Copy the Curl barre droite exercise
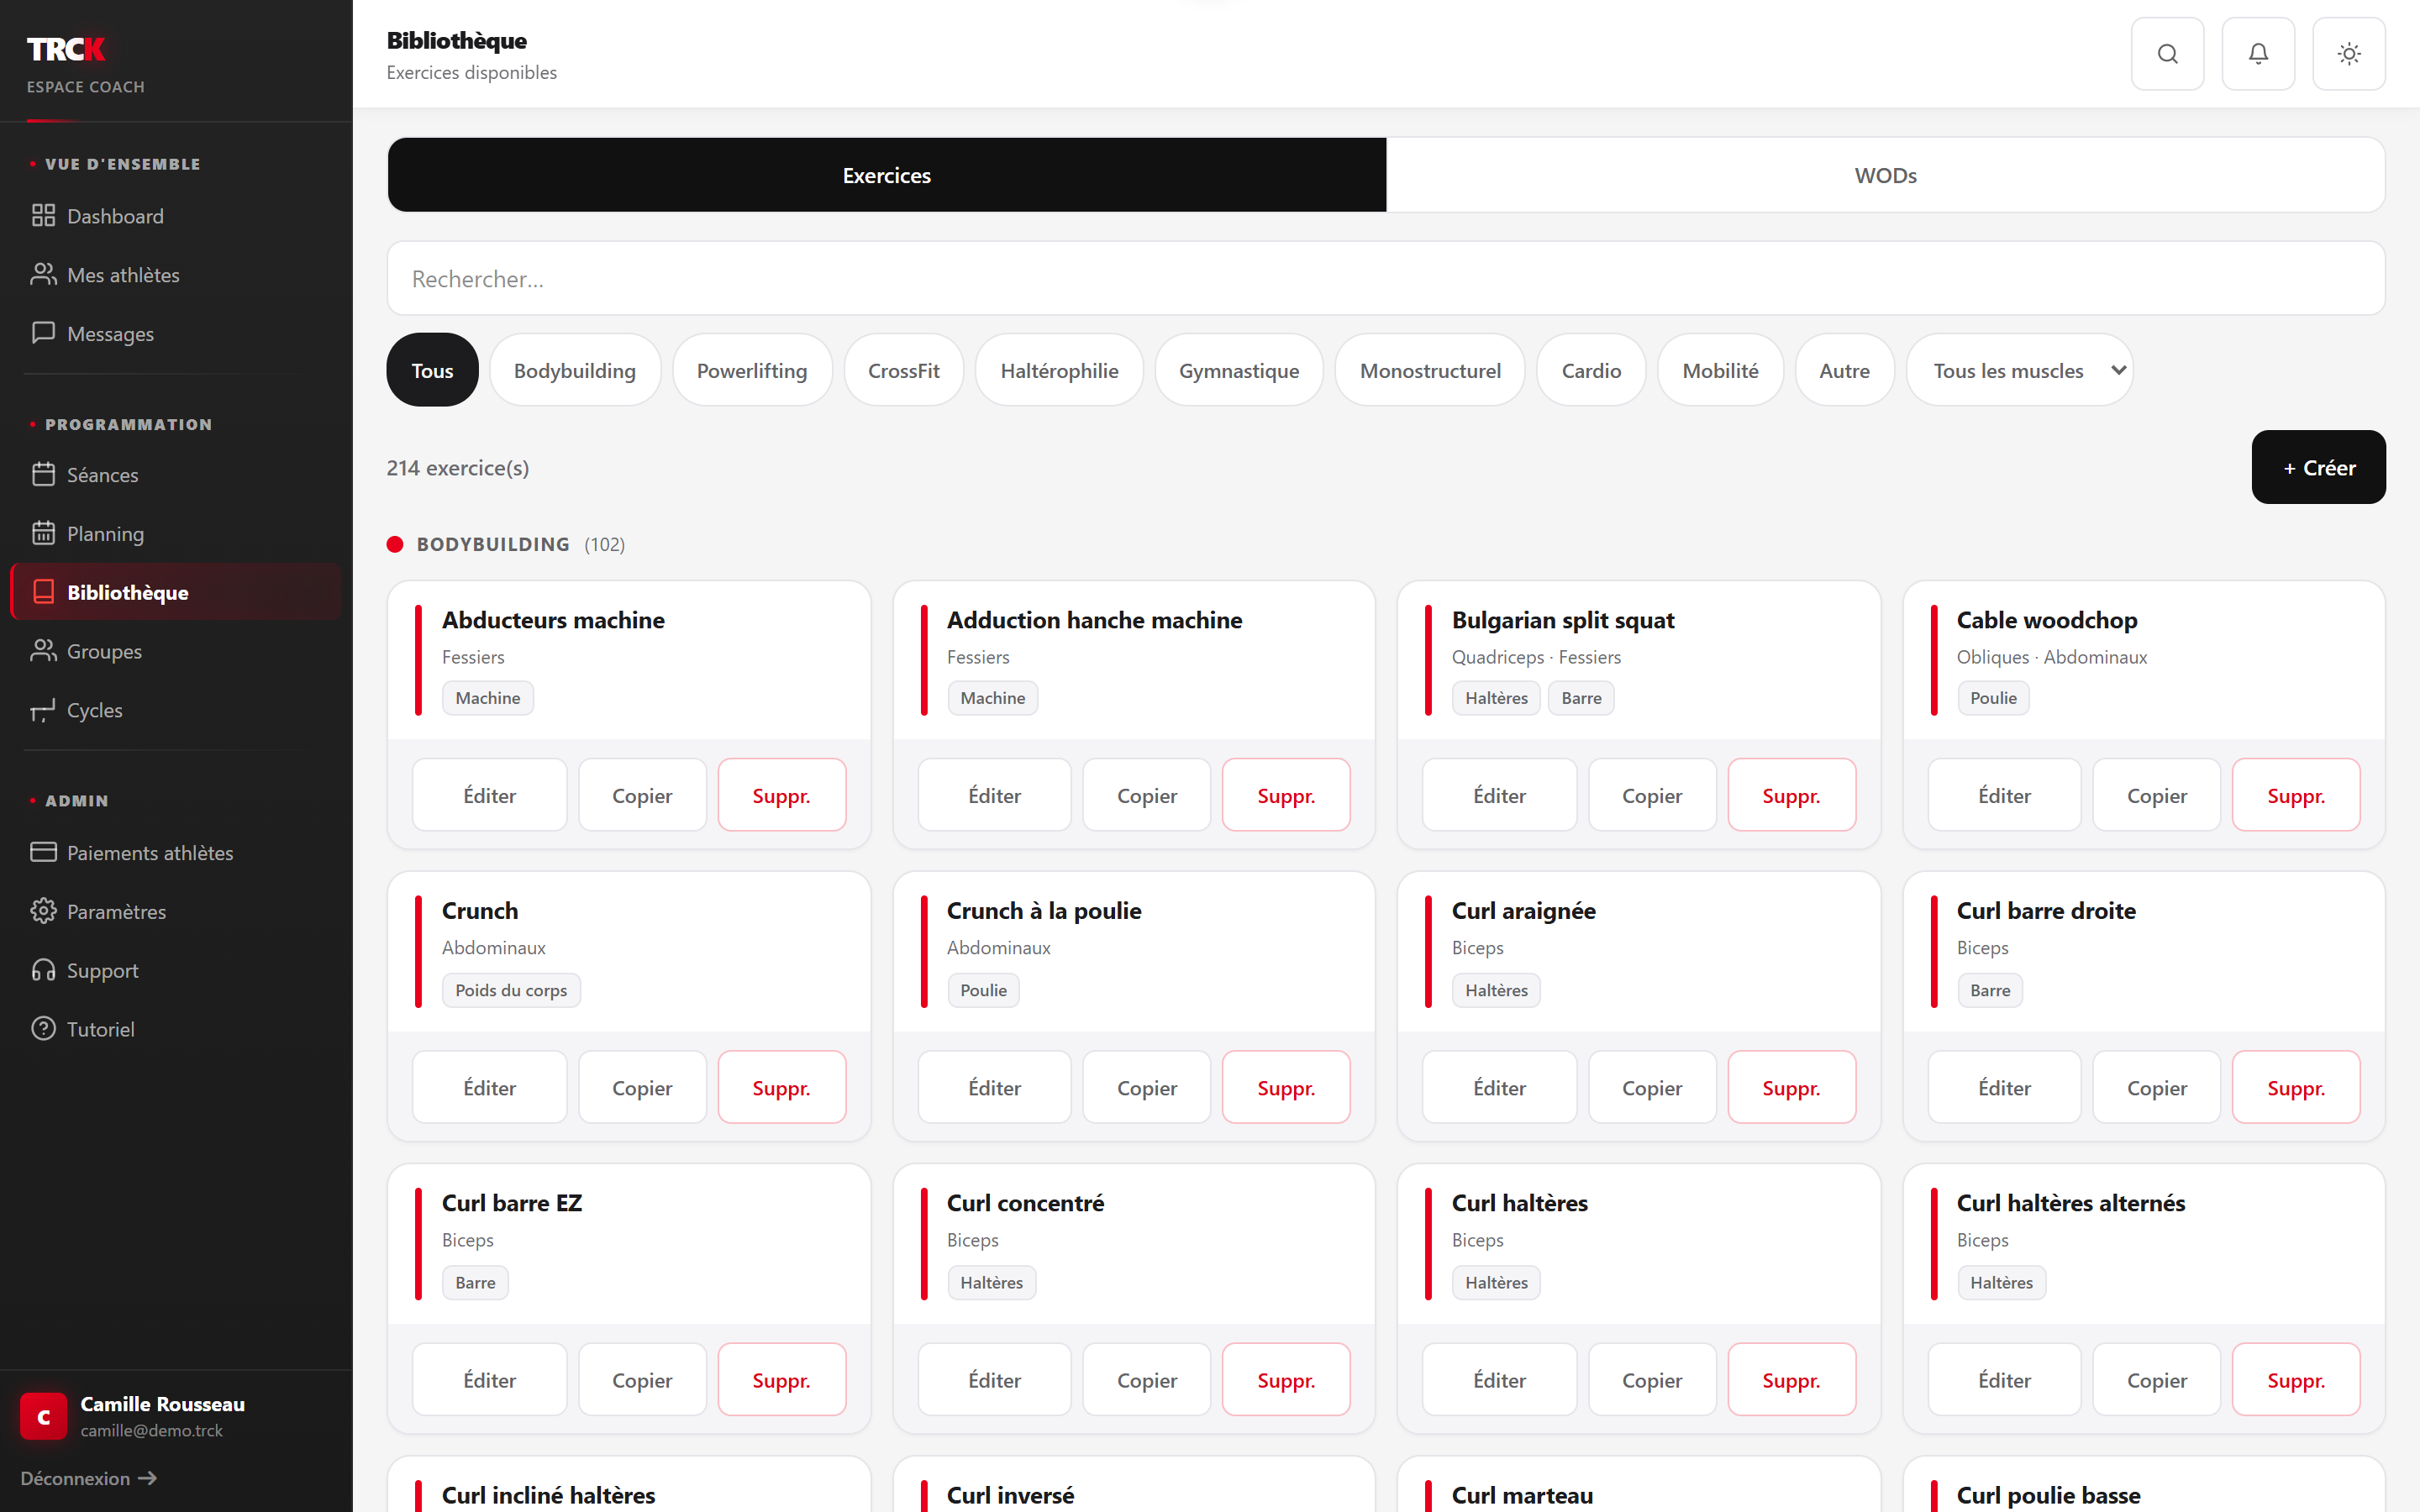 pyautogui.click(x=2156, y=1087)
